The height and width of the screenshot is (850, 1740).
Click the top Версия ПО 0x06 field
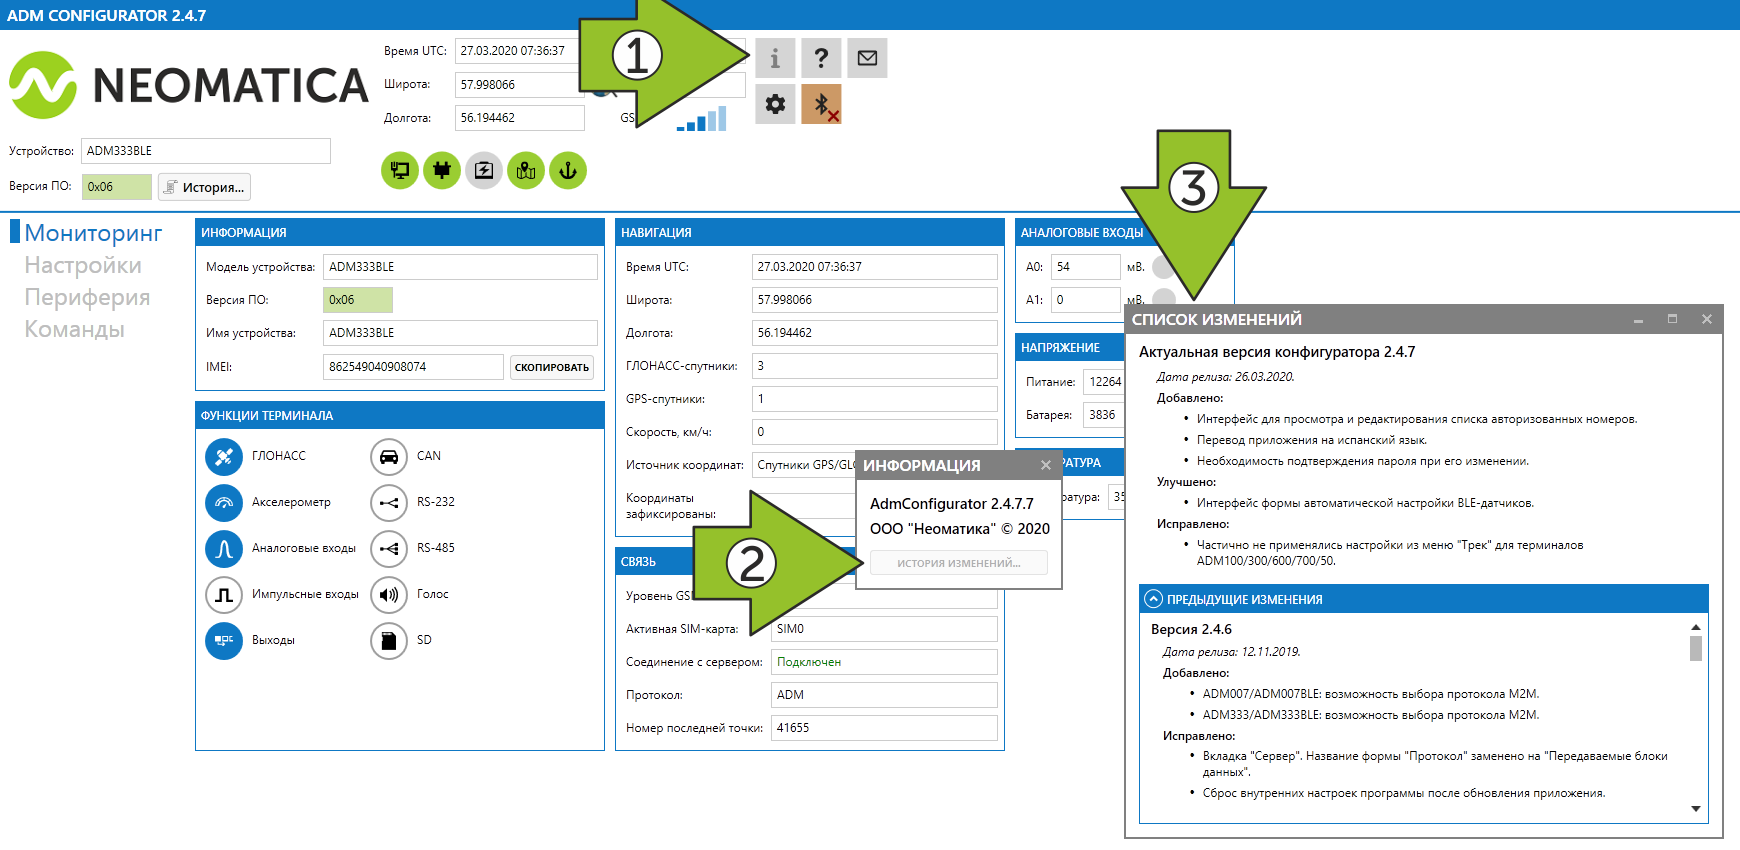tap(117, 187)
